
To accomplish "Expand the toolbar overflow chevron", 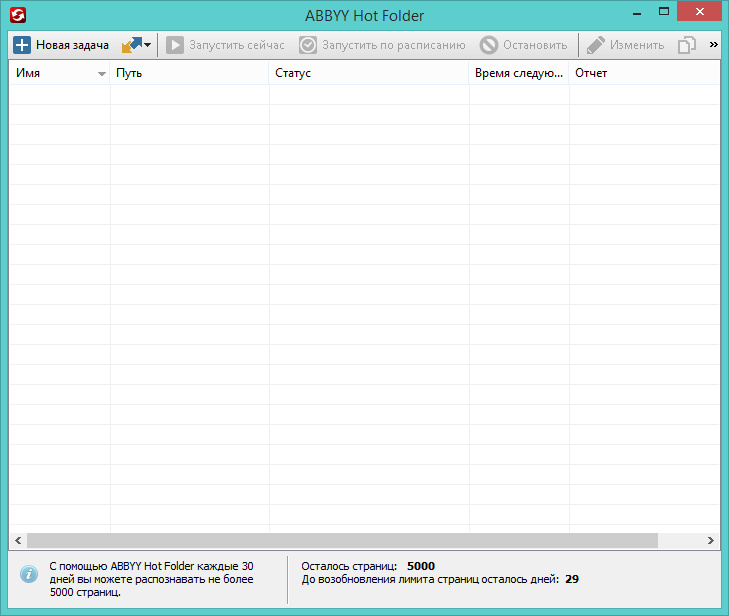I will tap(714, 45).
